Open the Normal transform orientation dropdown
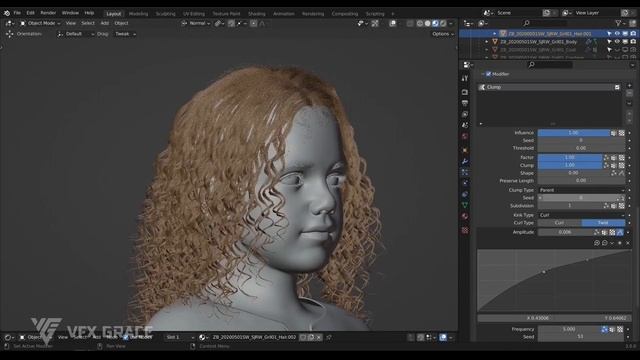Viewport: 640px width, 360px height. click(196, 23)
